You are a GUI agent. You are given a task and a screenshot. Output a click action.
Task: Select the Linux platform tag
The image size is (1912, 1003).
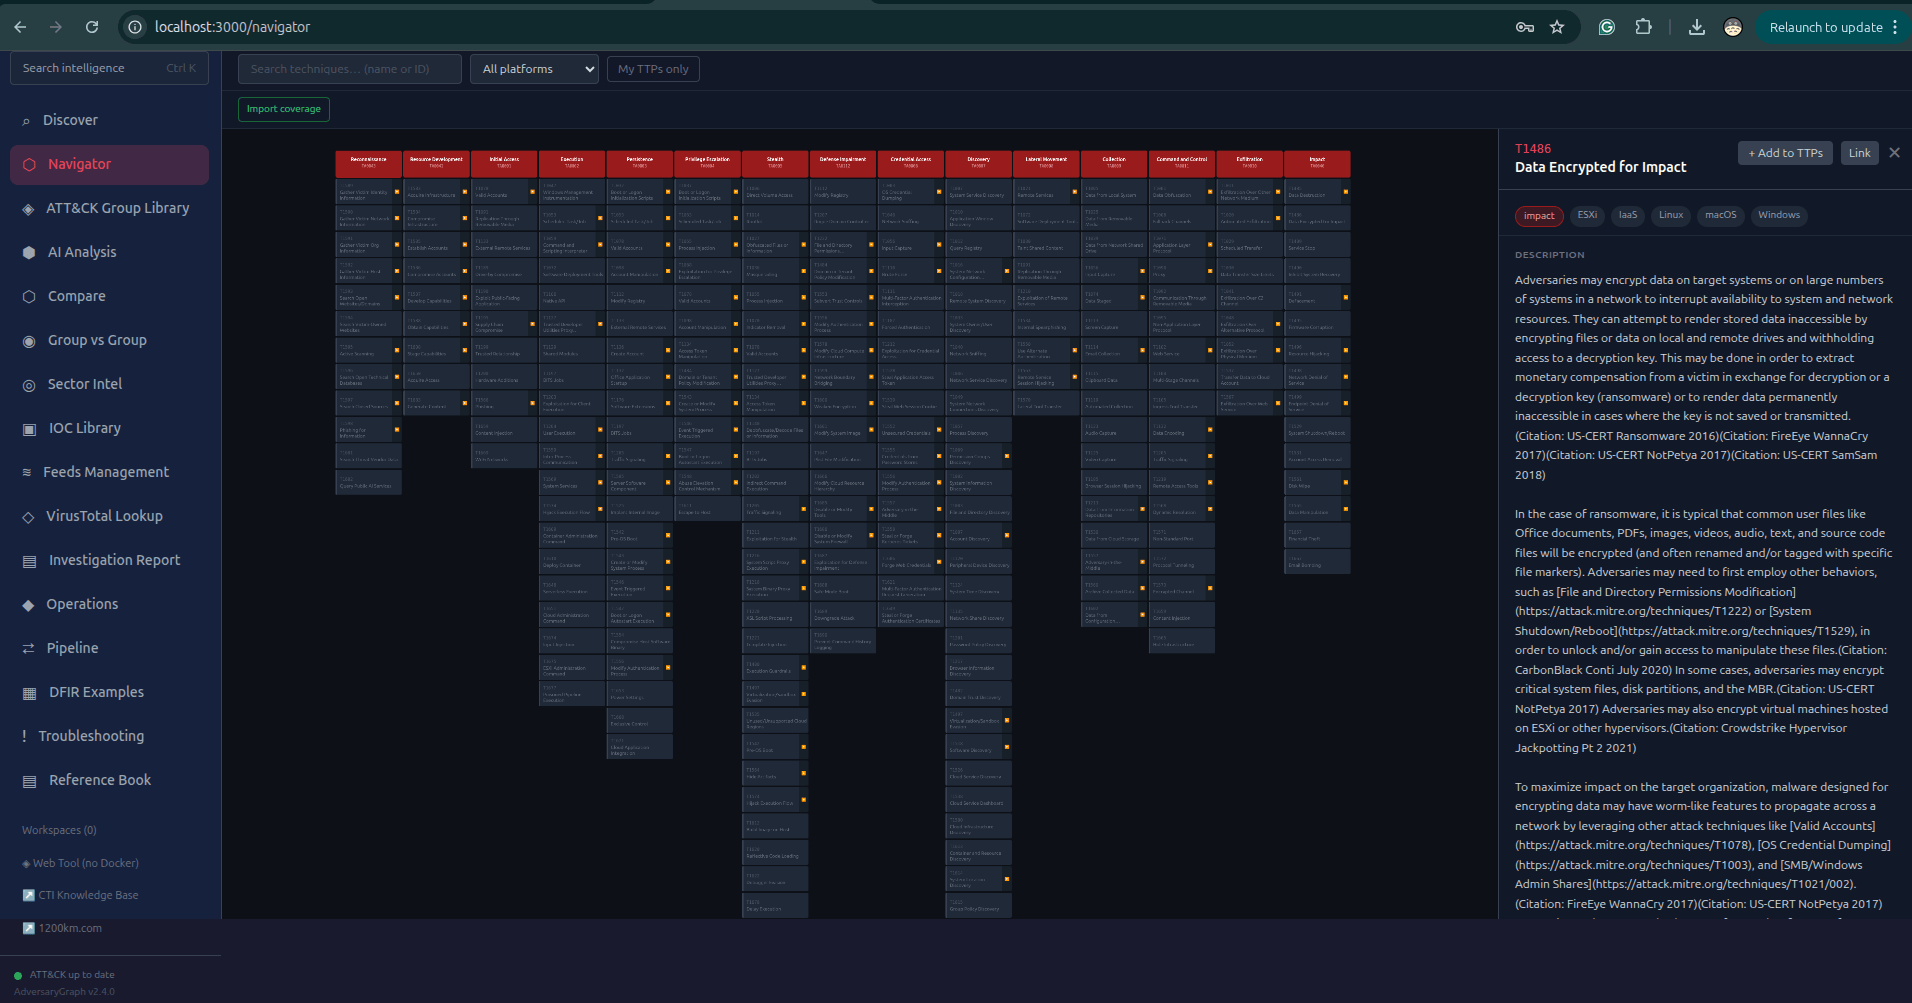pos(1671,215)
